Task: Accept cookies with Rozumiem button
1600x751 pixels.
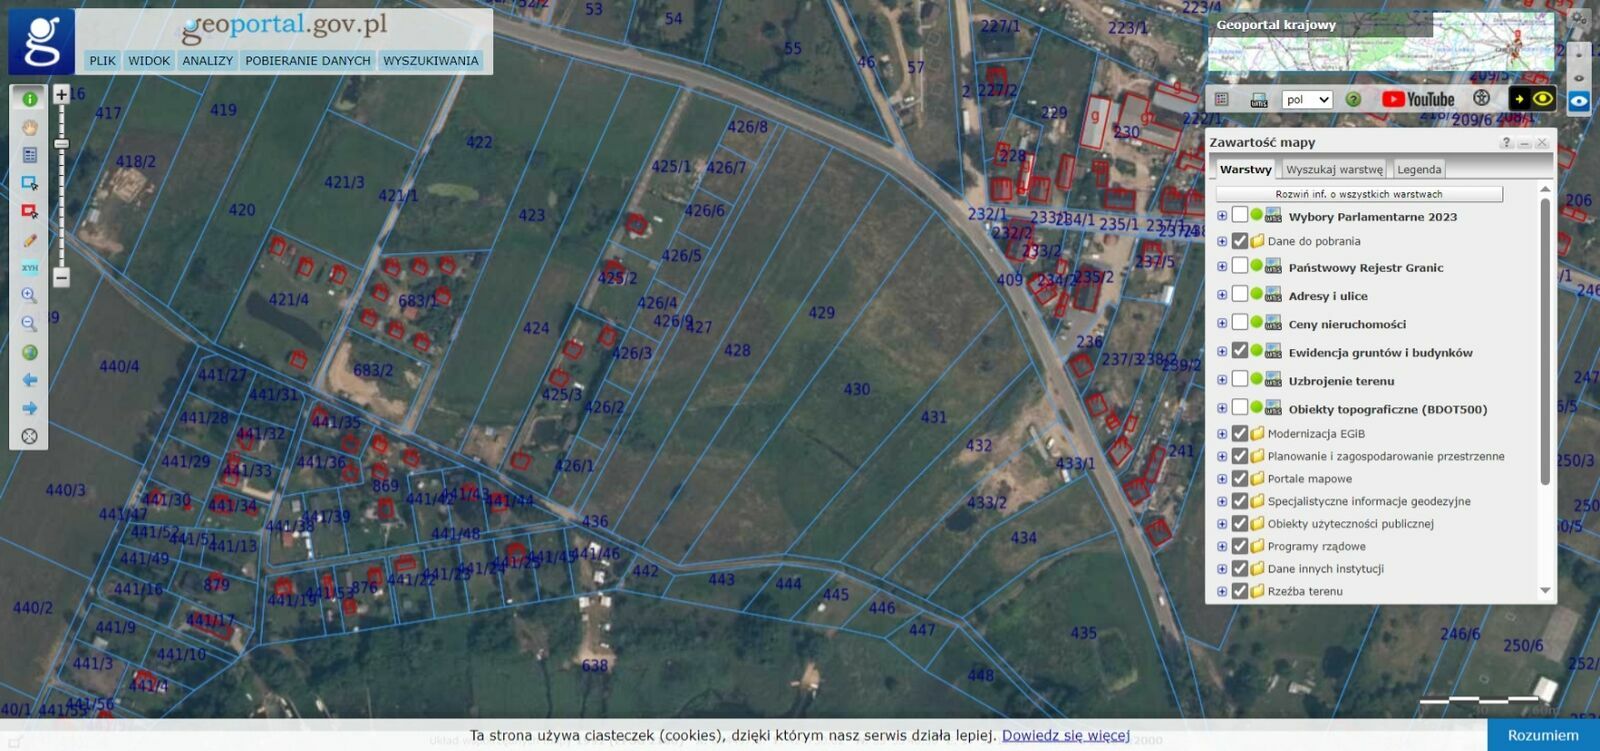Action: [x=1542, y=735]
